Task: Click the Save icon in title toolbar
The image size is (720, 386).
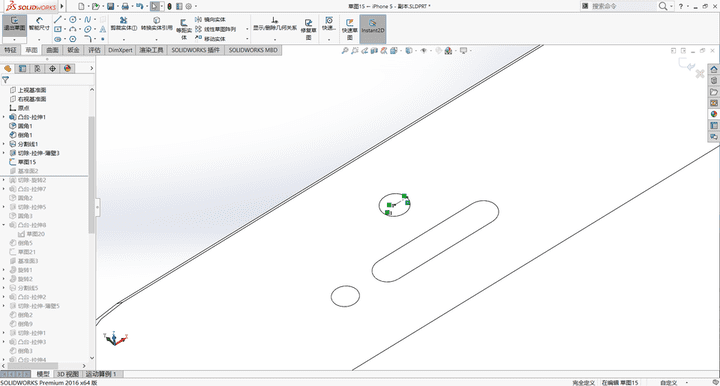Action: (111, 6)
